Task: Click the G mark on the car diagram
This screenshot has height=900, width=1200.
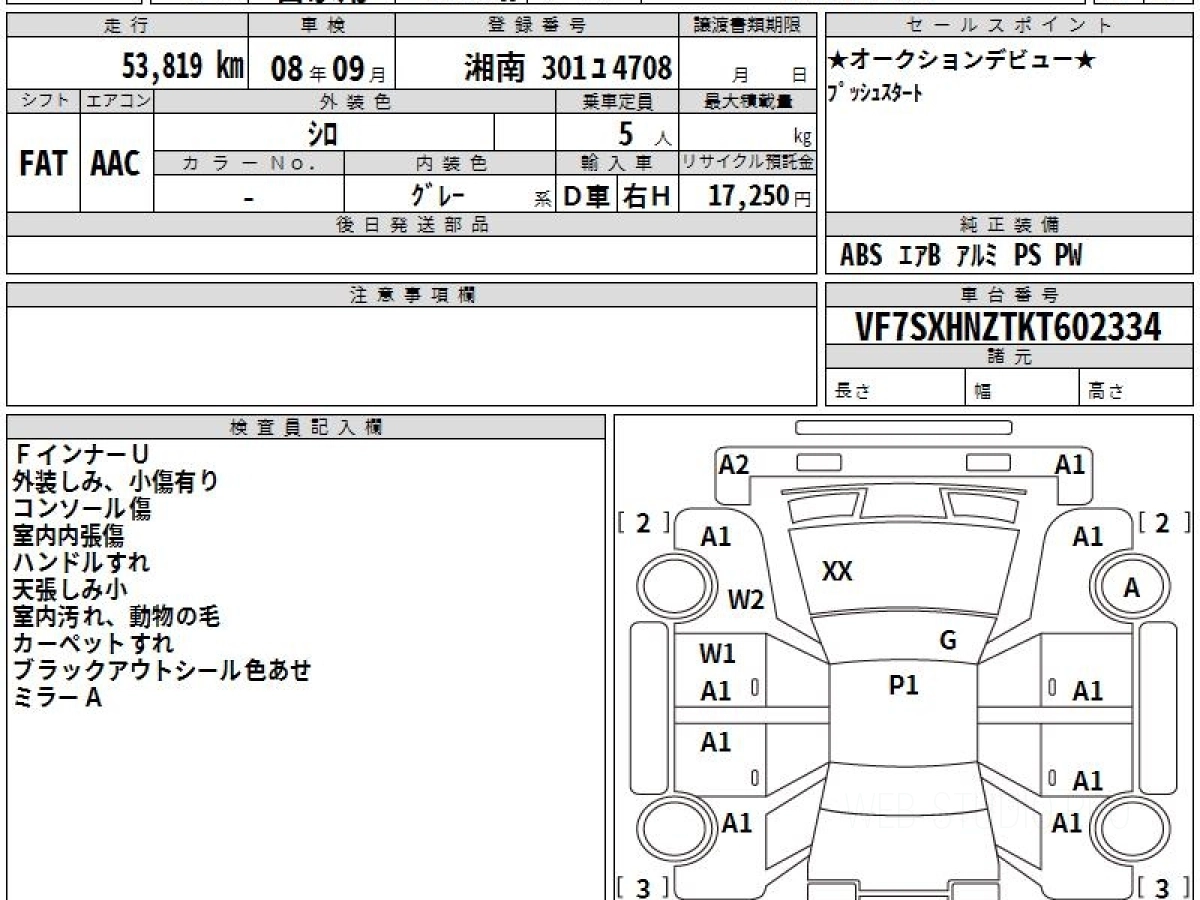Action: [948, 641]
